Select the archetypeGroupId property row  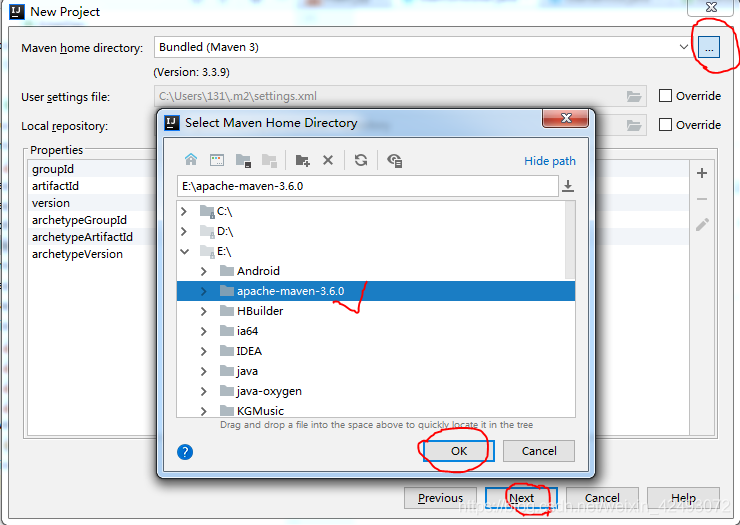coord(92,220)
